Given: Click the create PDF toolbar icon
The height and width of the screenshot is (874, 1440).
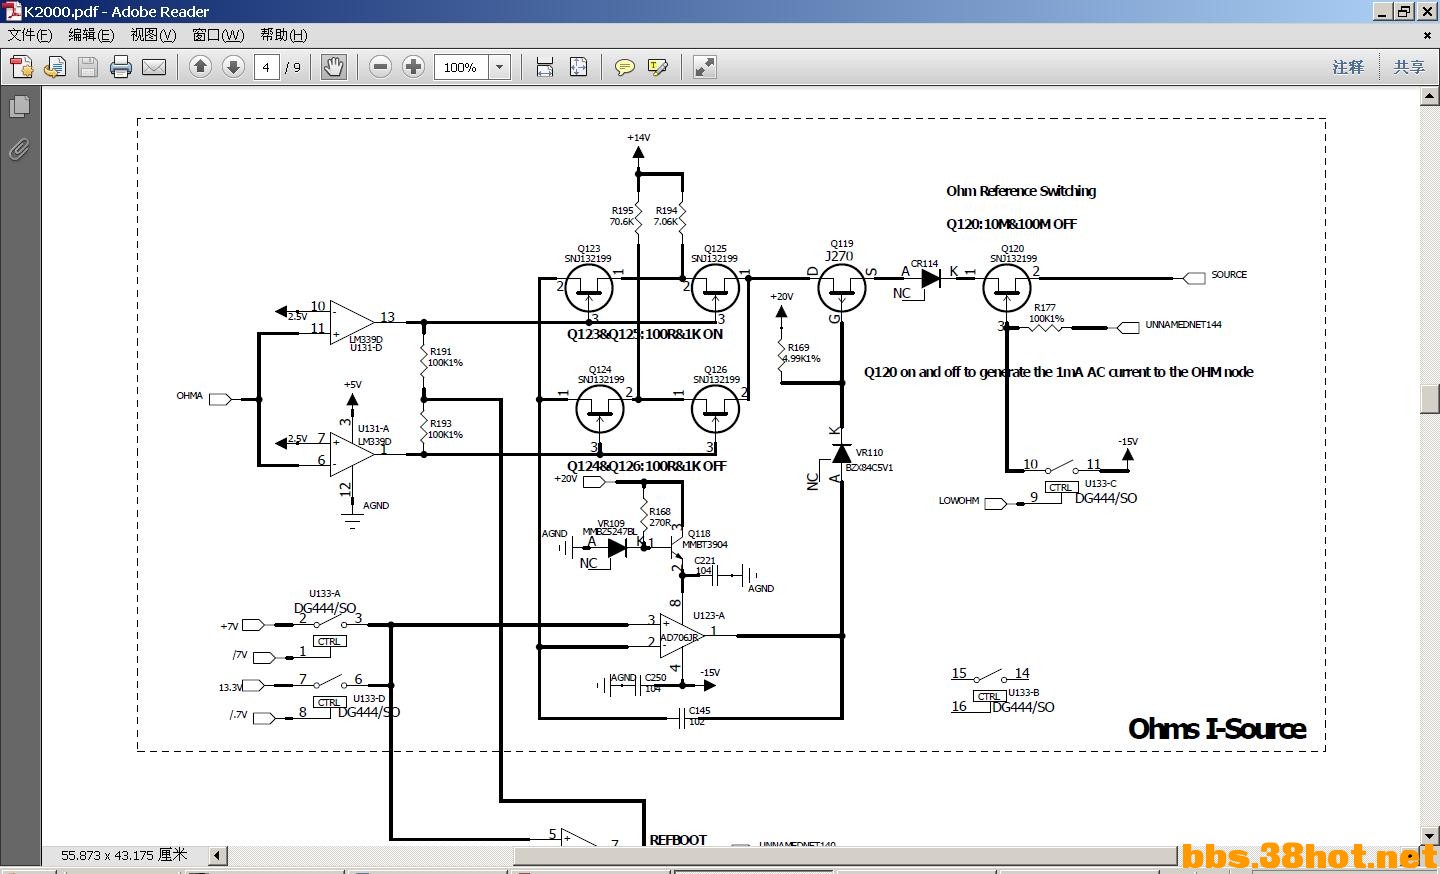Looking at the screenshot, I should [x=21, y=67].
